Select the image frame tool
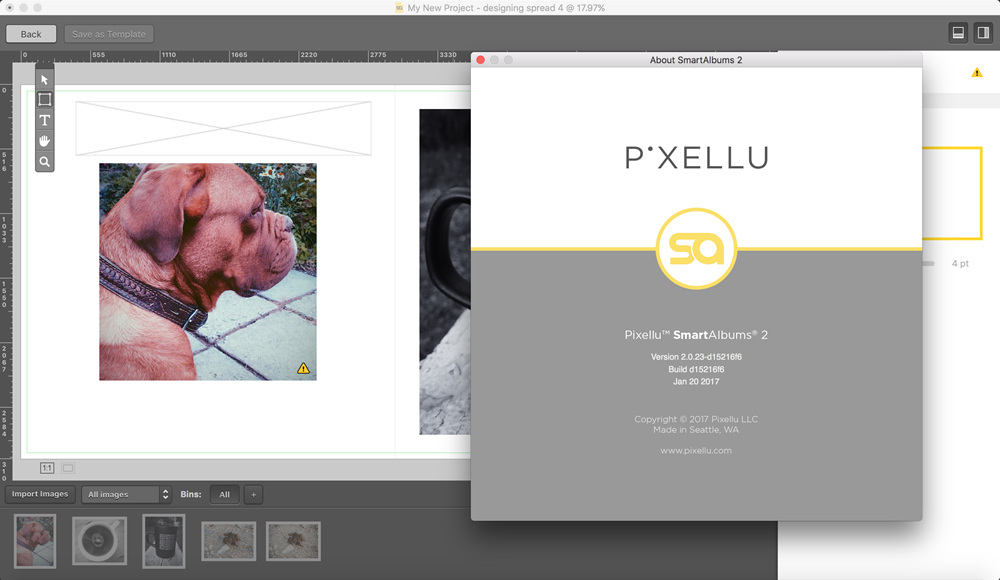1000x580 pixels. [44, 100]
